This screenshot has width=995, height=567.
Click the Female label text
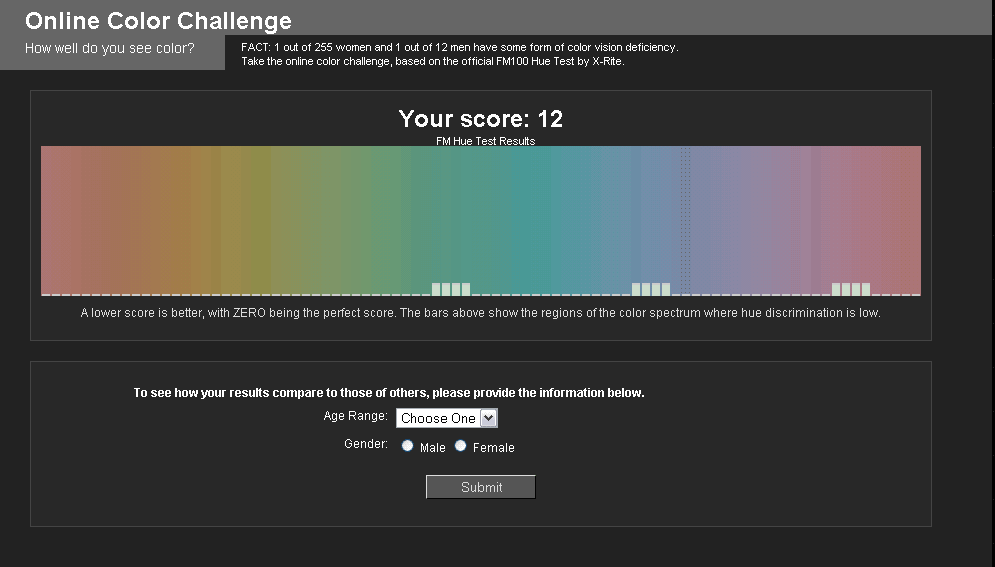(x=494, y=448)
